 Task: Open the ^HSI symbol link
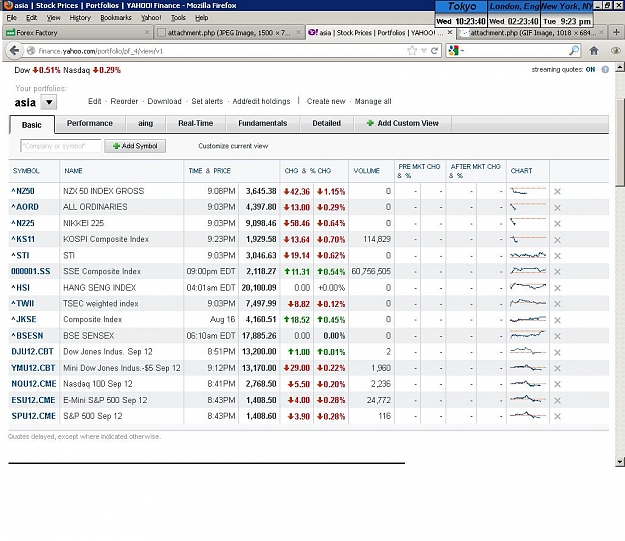click(21, 287)
